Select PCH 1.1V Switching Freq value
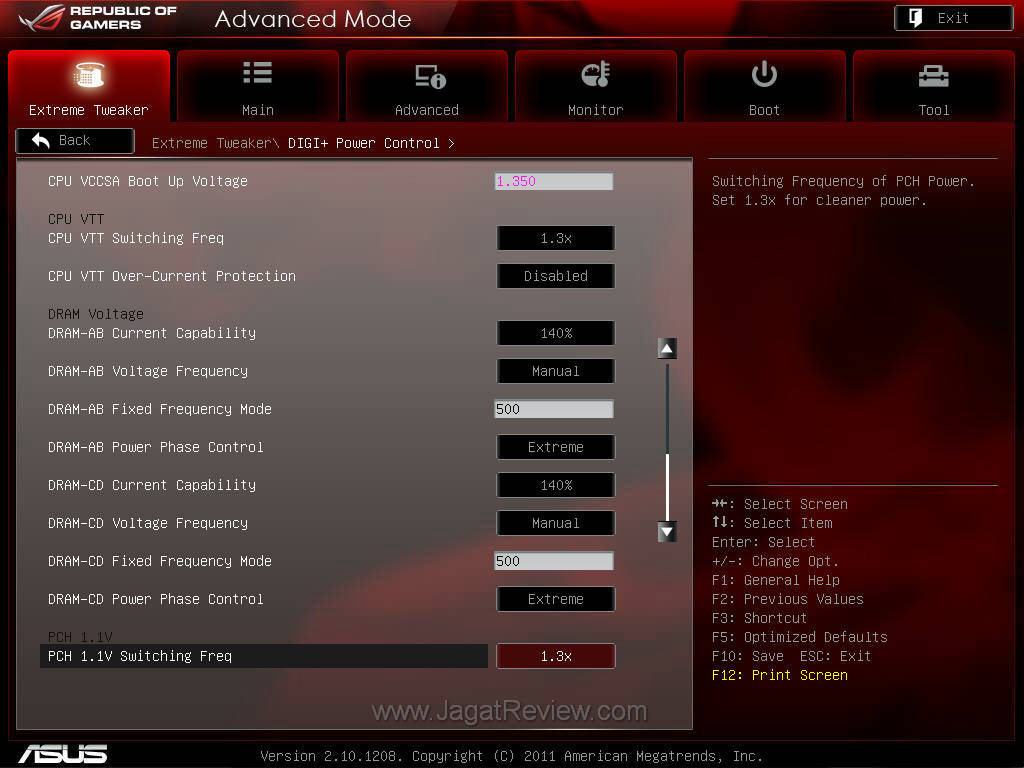1024x768 pixels. tap(555, 656)
